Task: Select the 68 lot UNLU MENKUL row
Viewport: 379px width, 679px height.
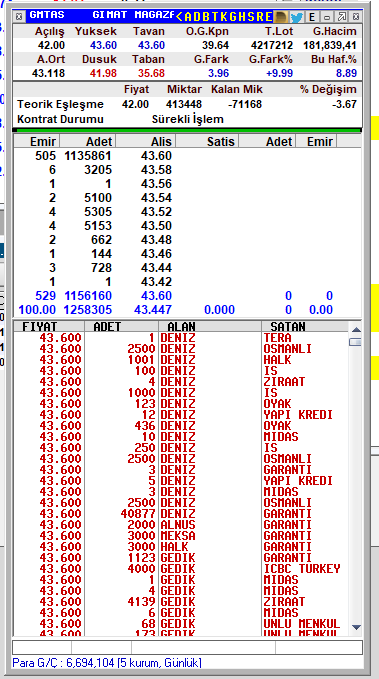Action: pyautogui.click(x=181, y=624)
